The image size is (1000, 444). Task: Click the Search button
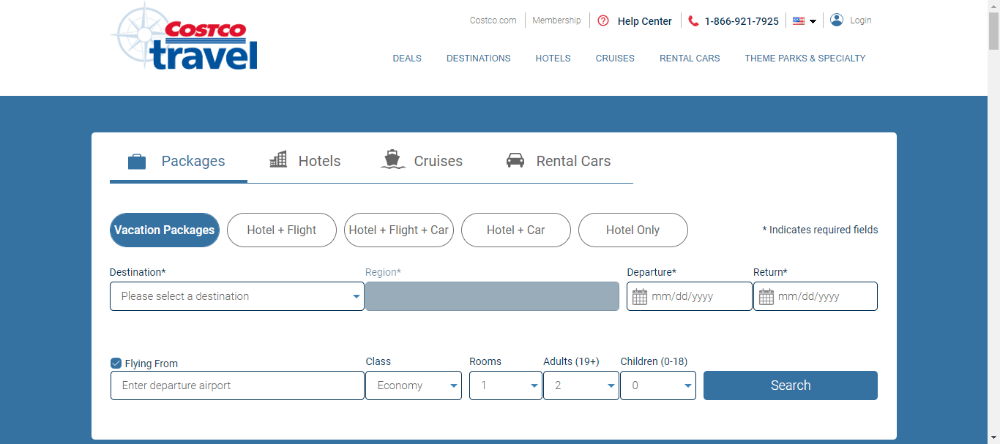pyautogui.click(x=790, y=385)
